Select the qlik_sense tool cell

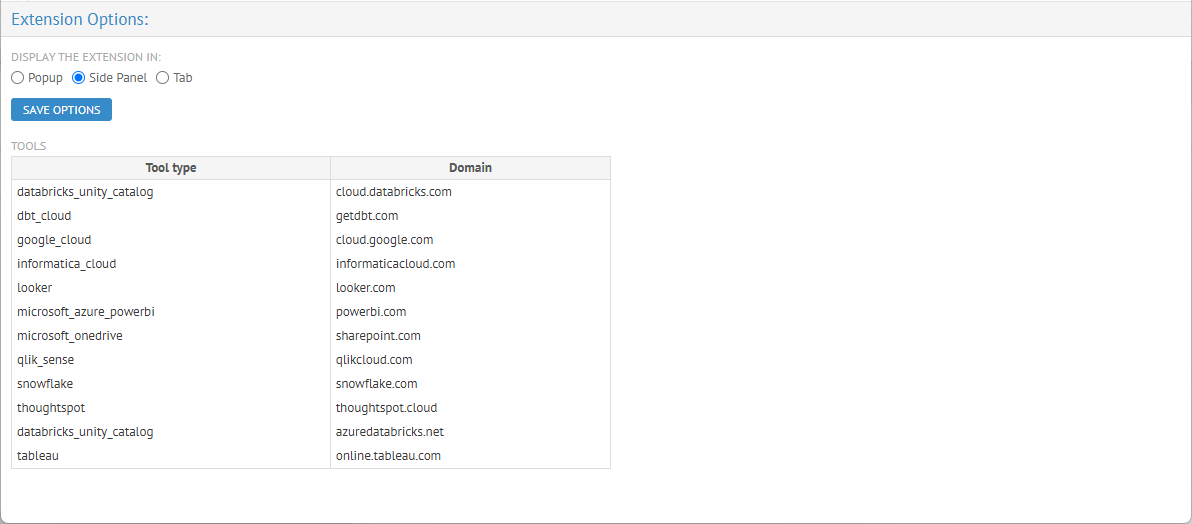[x=46, y=360]
